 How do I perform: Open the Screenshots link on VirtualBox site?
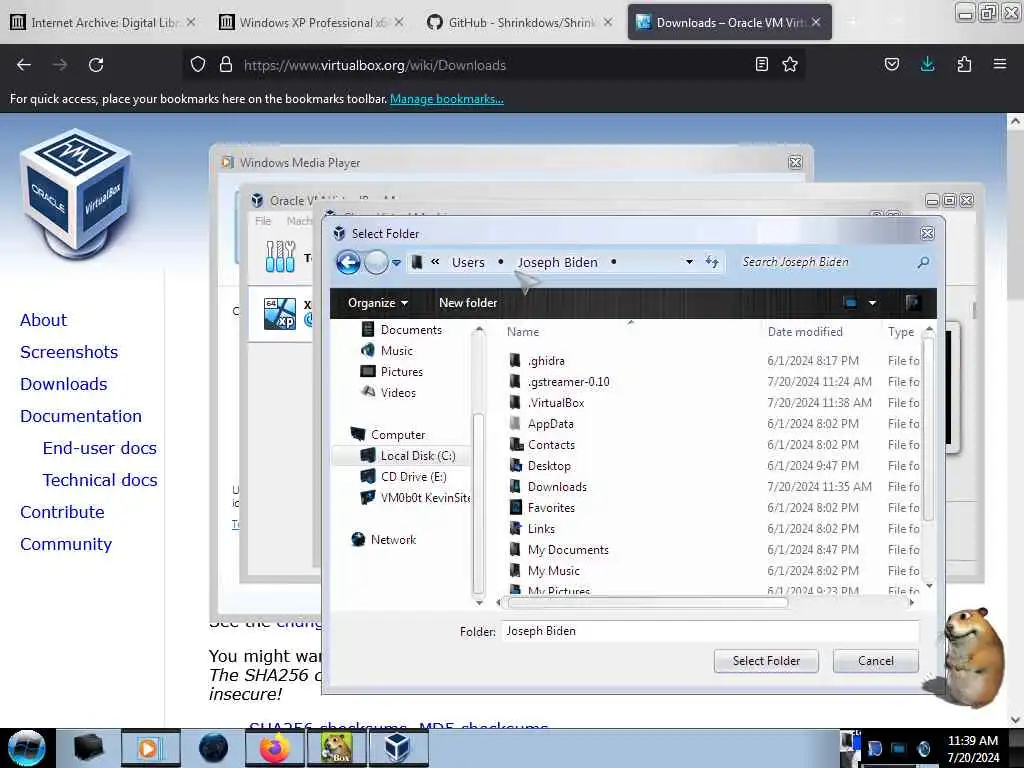pos(69,352)
